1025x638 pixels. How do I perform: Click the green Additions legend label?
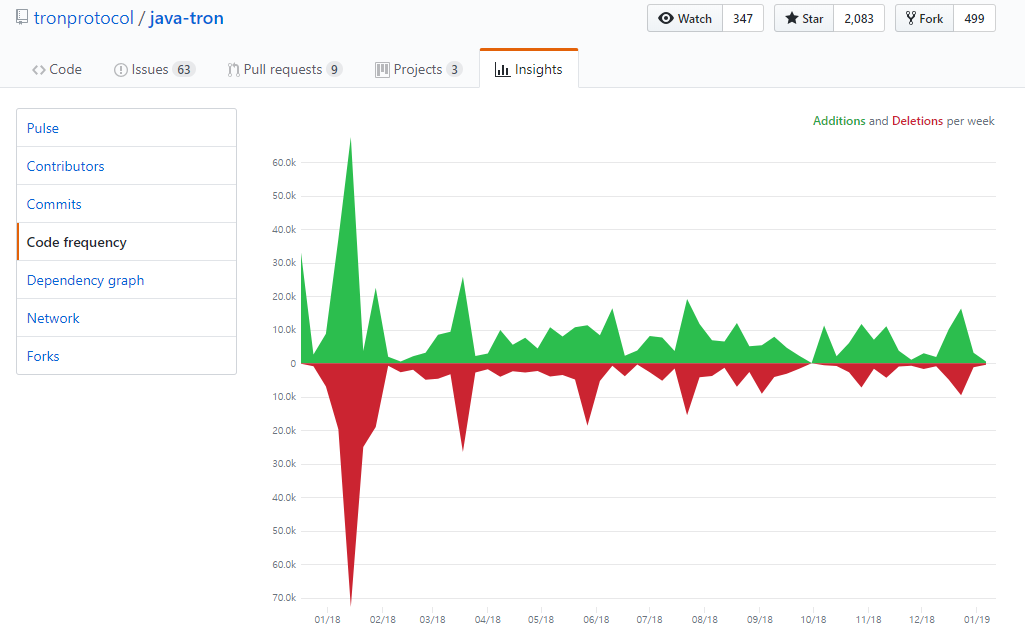(839, 121)
